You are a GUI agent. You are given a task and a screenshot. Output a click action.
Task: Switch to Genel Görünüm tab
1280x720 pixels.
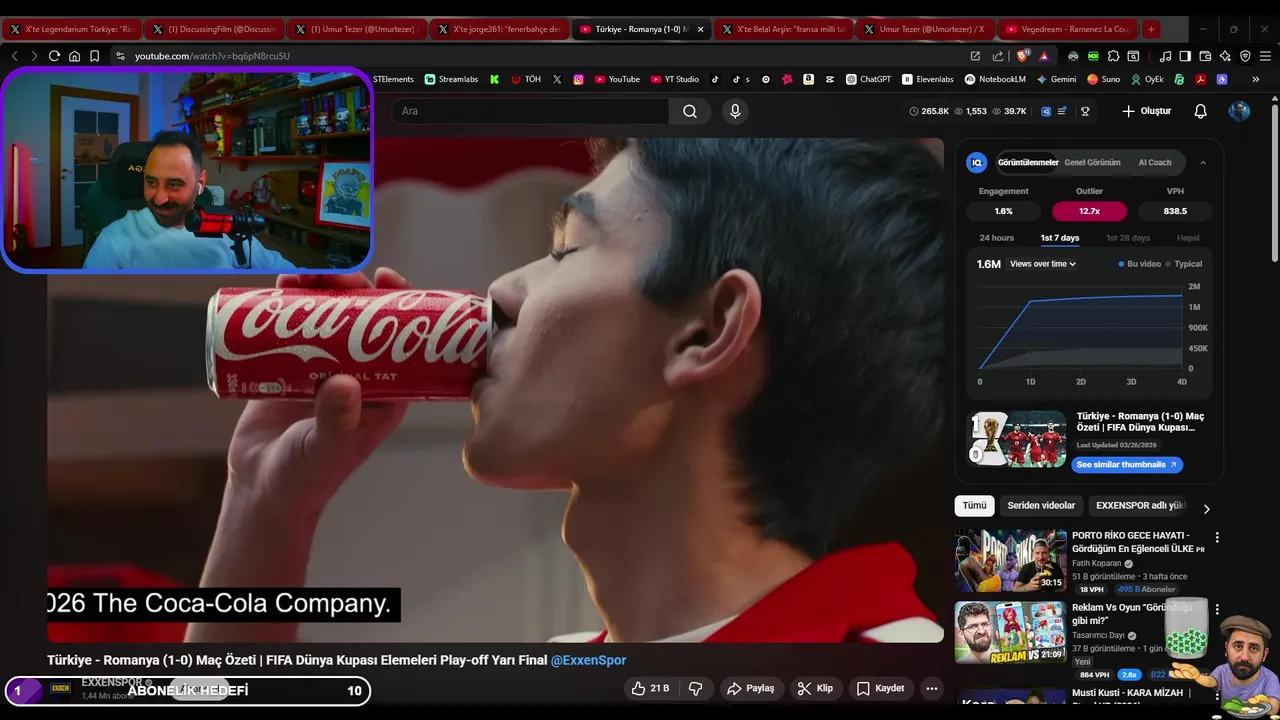tap(1092, 162)
